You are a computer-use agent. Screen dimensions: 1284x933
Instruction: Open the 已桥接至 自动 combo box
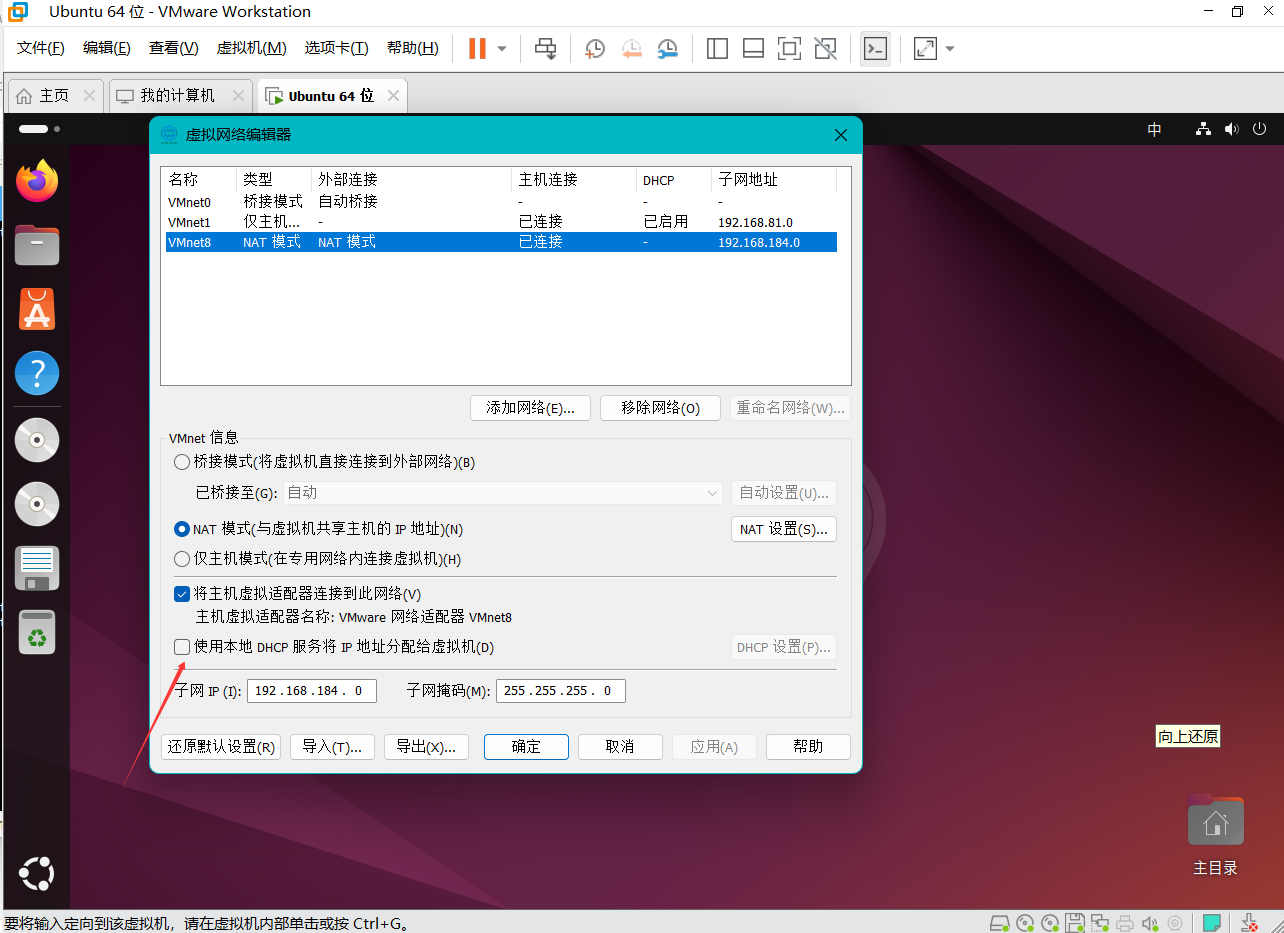click(503, 493)
